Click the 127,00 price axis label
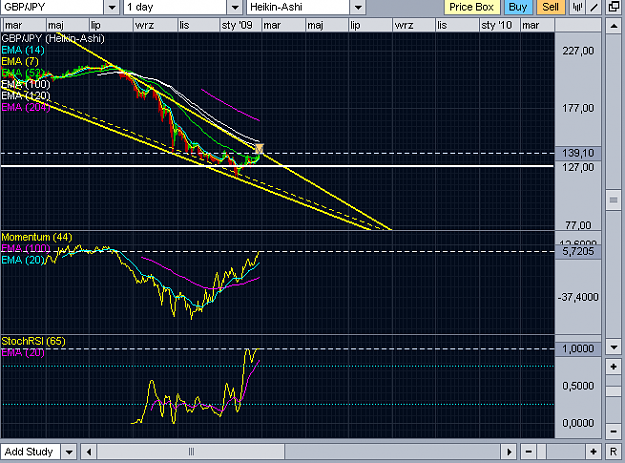The image size is (625, 463). pos(578,167)
